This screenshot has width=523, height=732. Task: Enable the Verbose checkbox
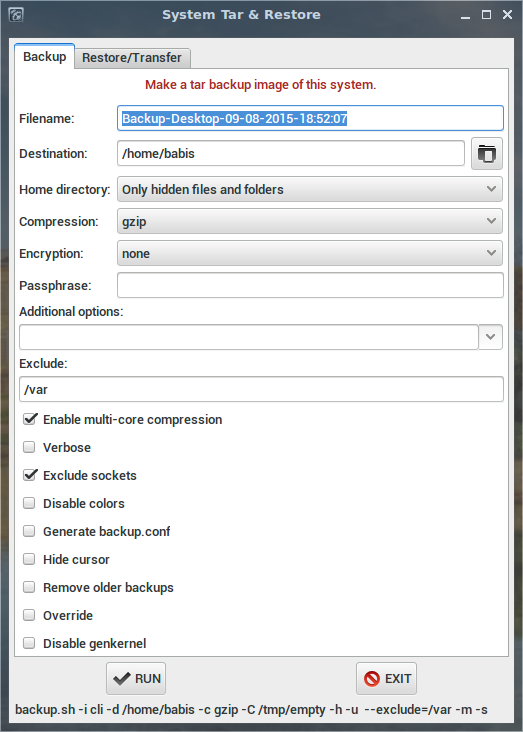click(29, 447)
